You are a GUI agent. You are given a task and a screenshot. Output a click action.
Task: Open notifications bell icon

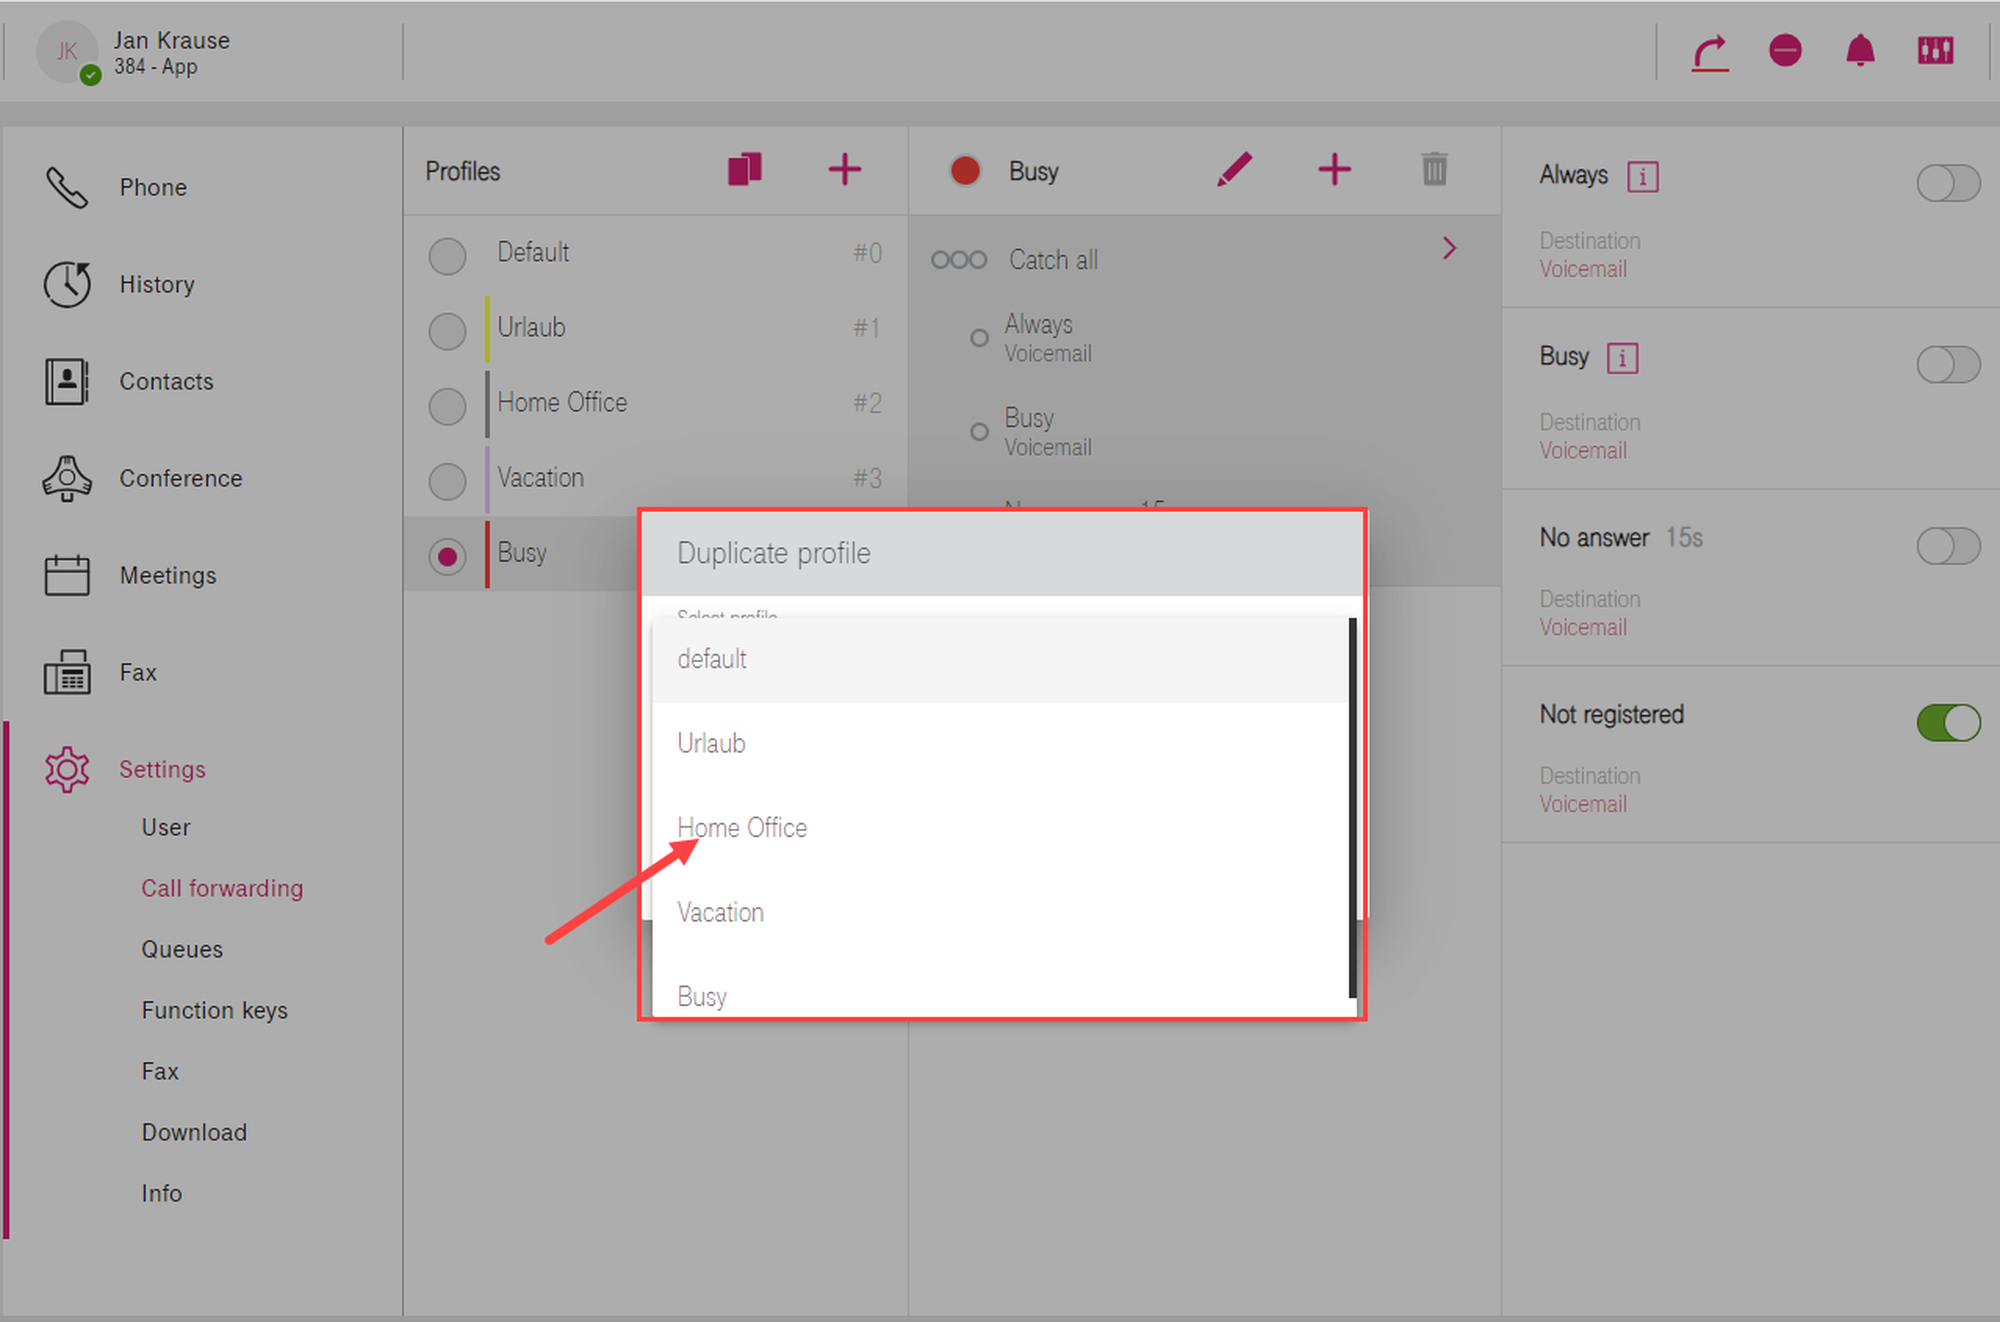[1860, 50]
